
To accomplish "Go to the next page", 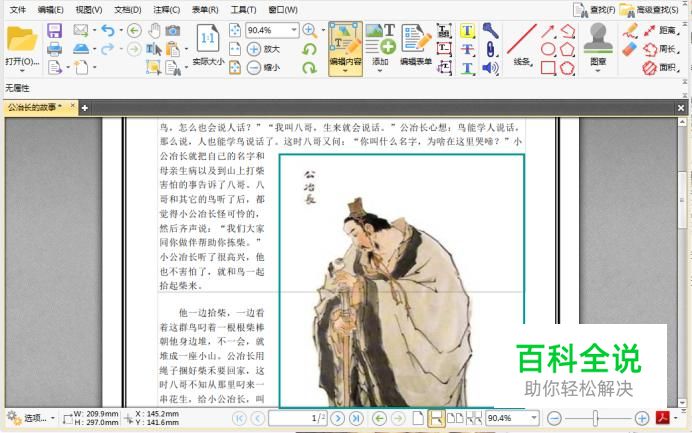I will (x=337, y=418).
